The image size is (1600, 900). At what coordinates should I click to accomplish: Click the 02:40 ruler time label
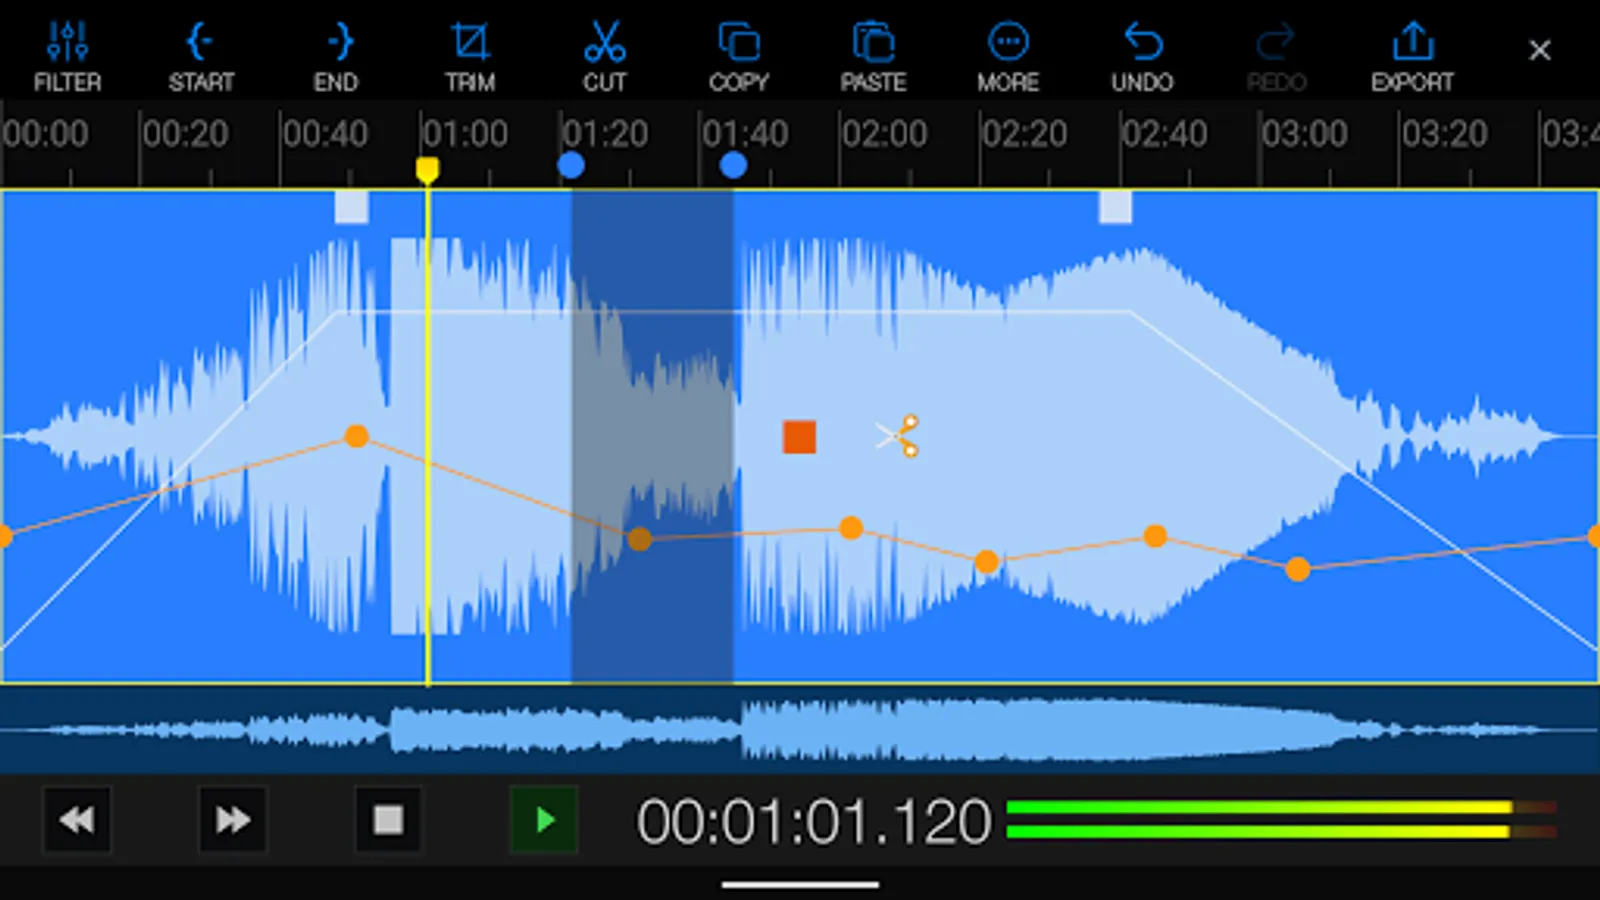[x=1164, y=133]
